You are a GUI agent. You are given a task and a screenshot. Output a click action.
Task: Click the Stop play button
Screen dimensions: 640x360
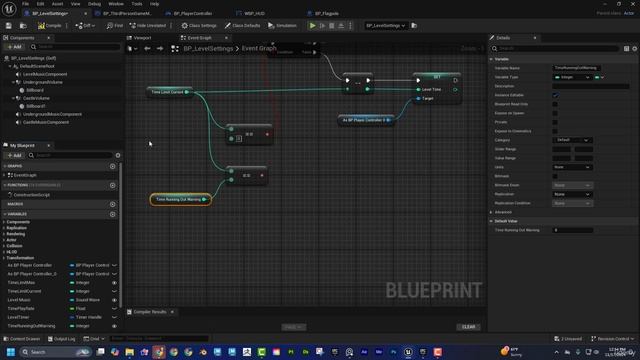(x=331, y=26)
